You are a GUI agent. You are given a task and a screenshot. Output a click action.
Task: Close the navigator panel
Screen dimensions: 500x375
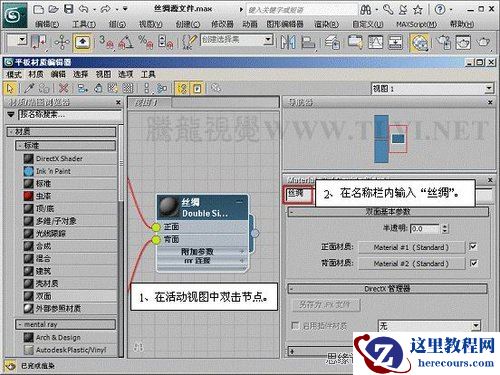click(x=490, y=102)
